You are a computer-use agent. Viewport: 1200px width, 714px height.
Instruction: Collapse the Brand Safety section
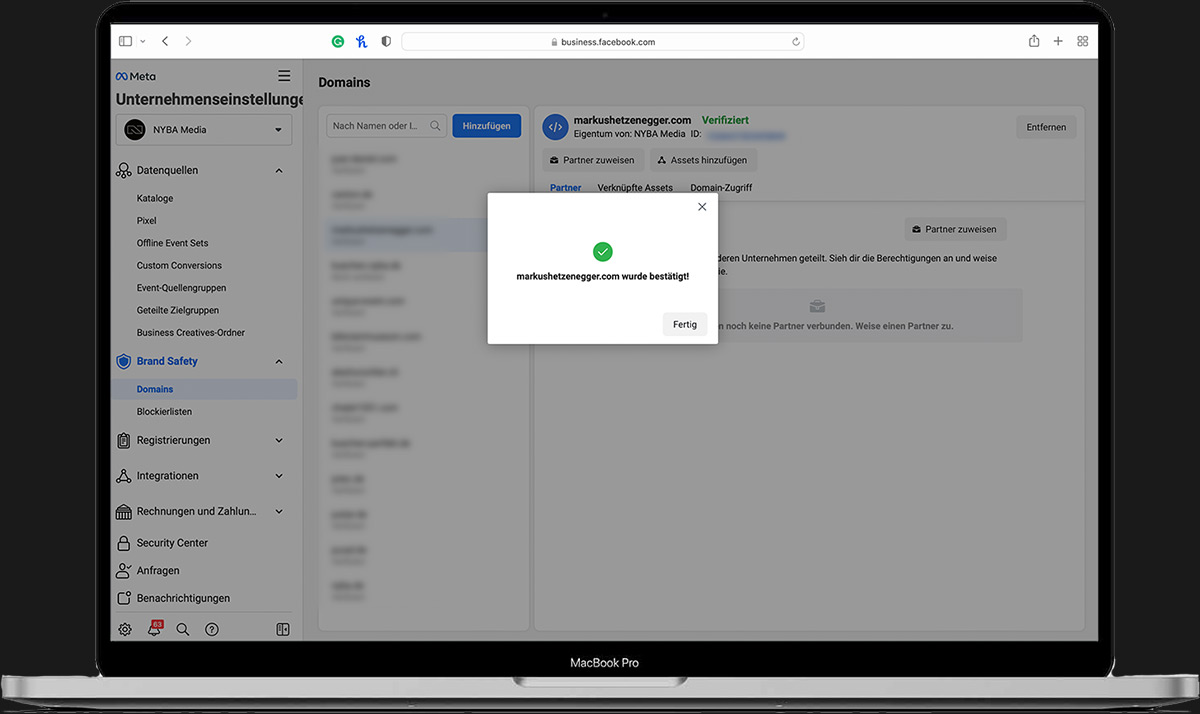[279, 362]
